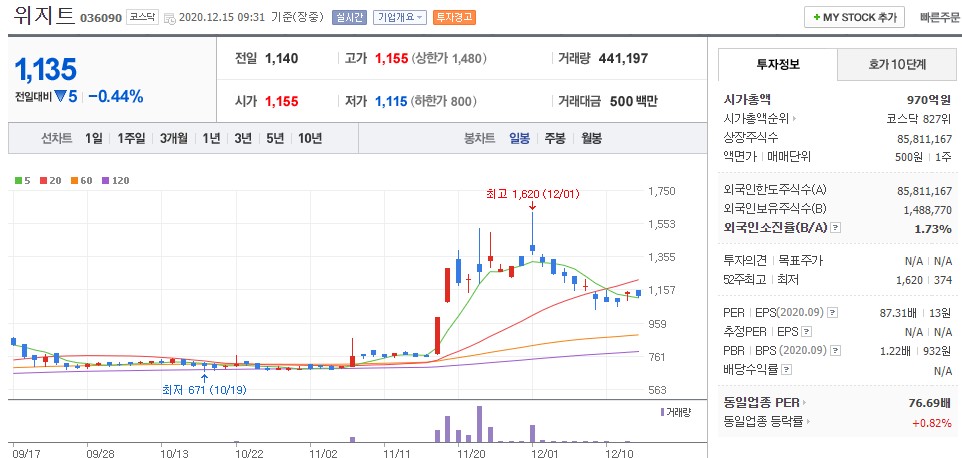Select 일봉 candlestick chart
The width and height of the screenshot is (962, 458).
(520, 139)
